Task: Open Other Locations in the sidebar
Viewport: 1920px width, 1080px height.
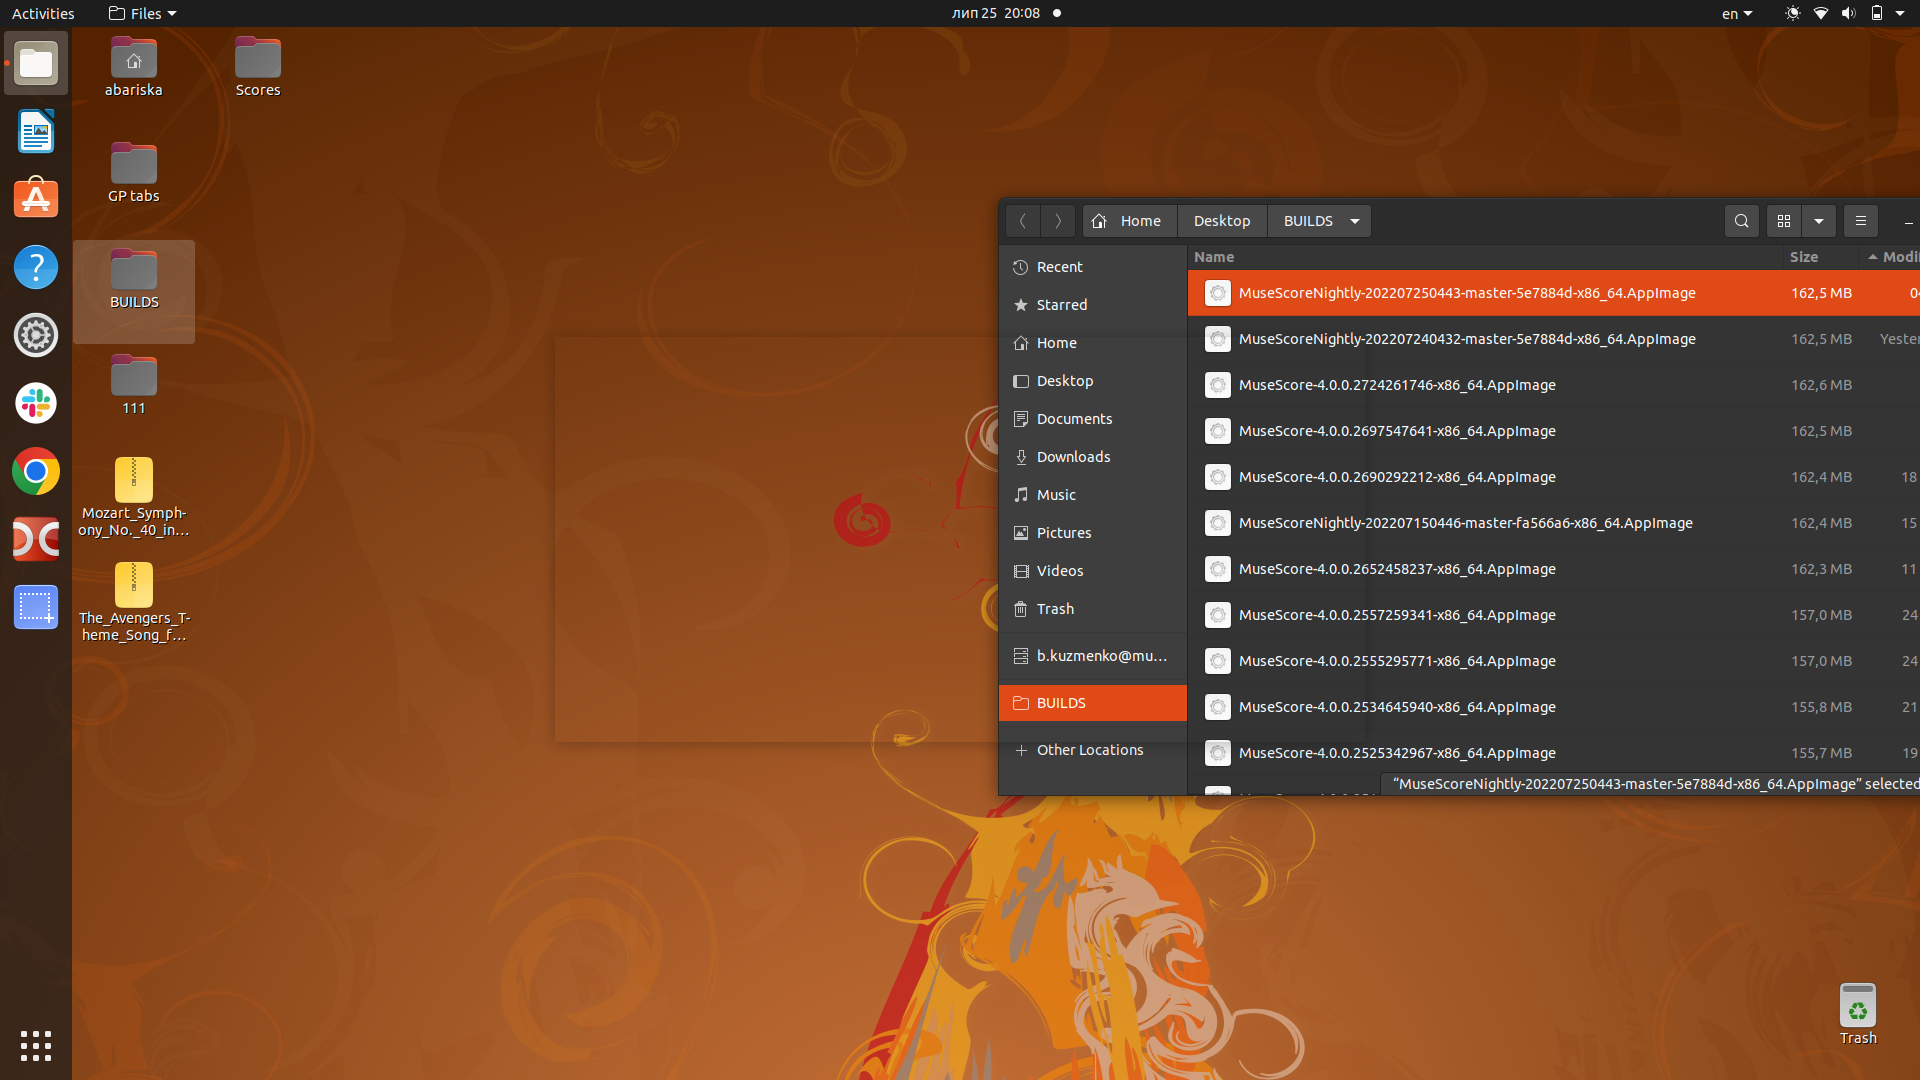Action: (1090, 750)
